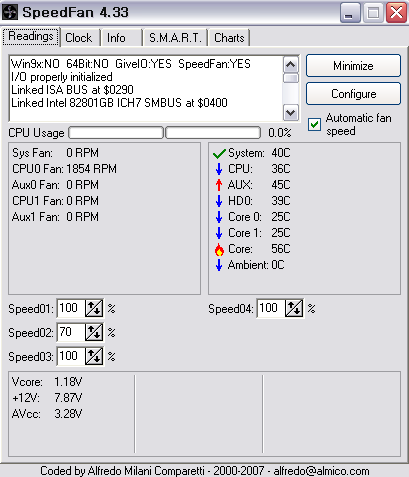The height and width of the screenshot is (477, 409).
Task: Click the Sys Fan 0 RPM reading
Action: click(55, 153)
